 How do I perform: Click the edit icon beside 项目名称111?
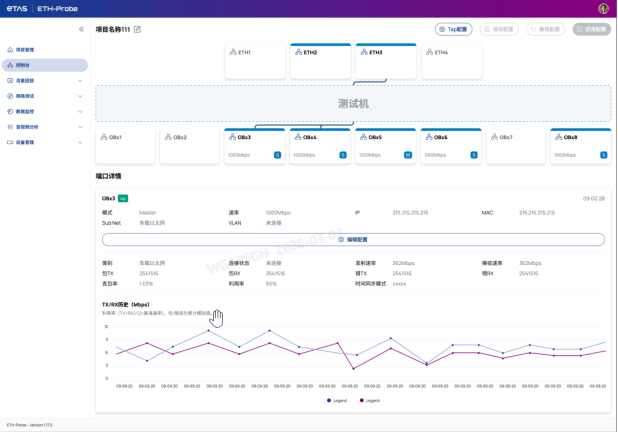137,29
